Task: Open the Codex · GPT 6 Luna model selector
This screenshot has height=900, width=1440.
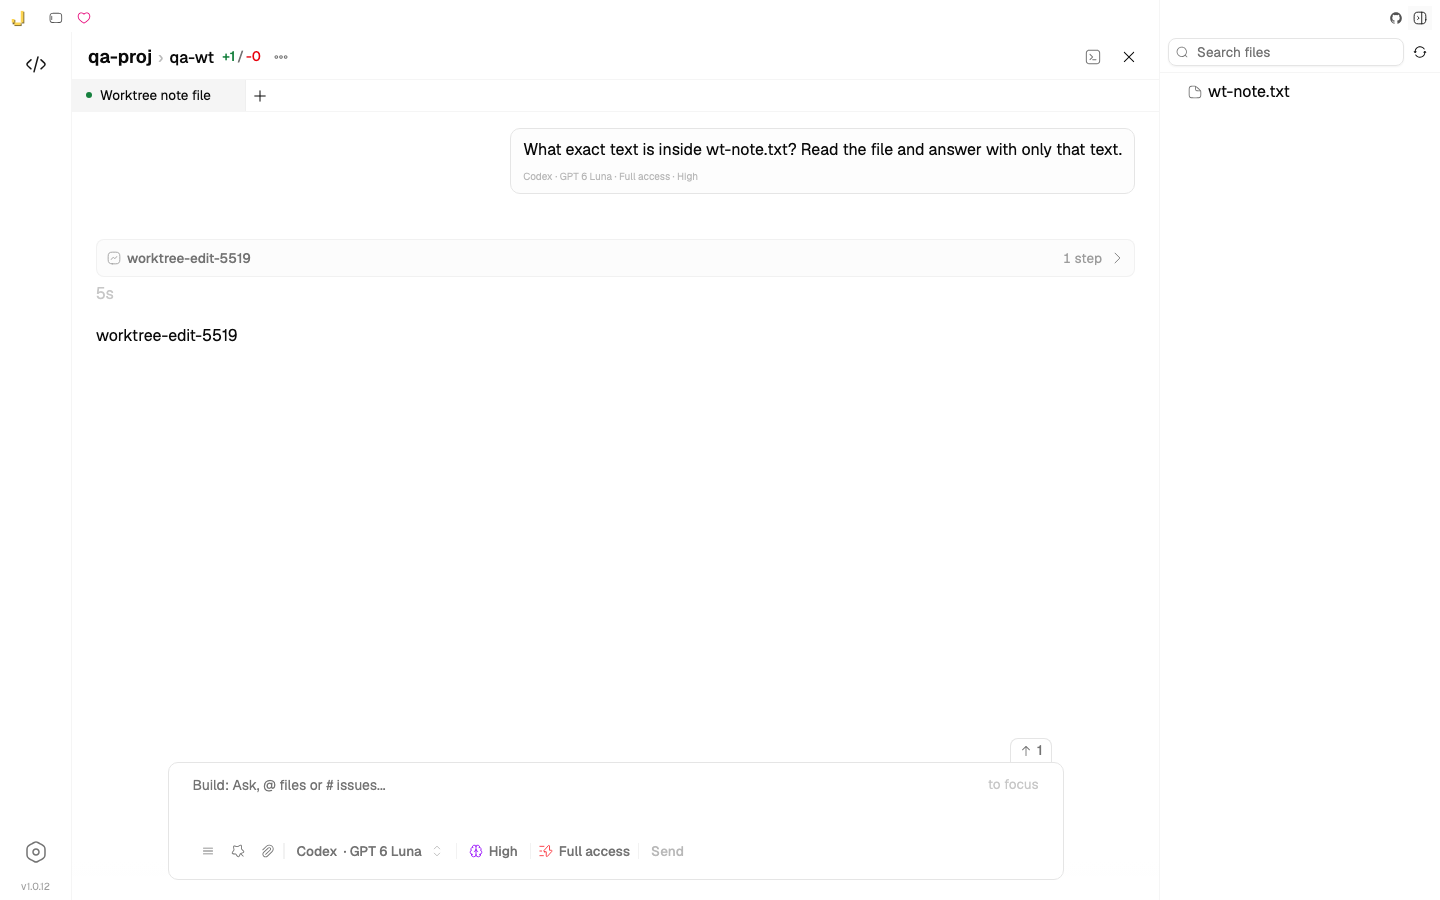Action: point(368,852)
